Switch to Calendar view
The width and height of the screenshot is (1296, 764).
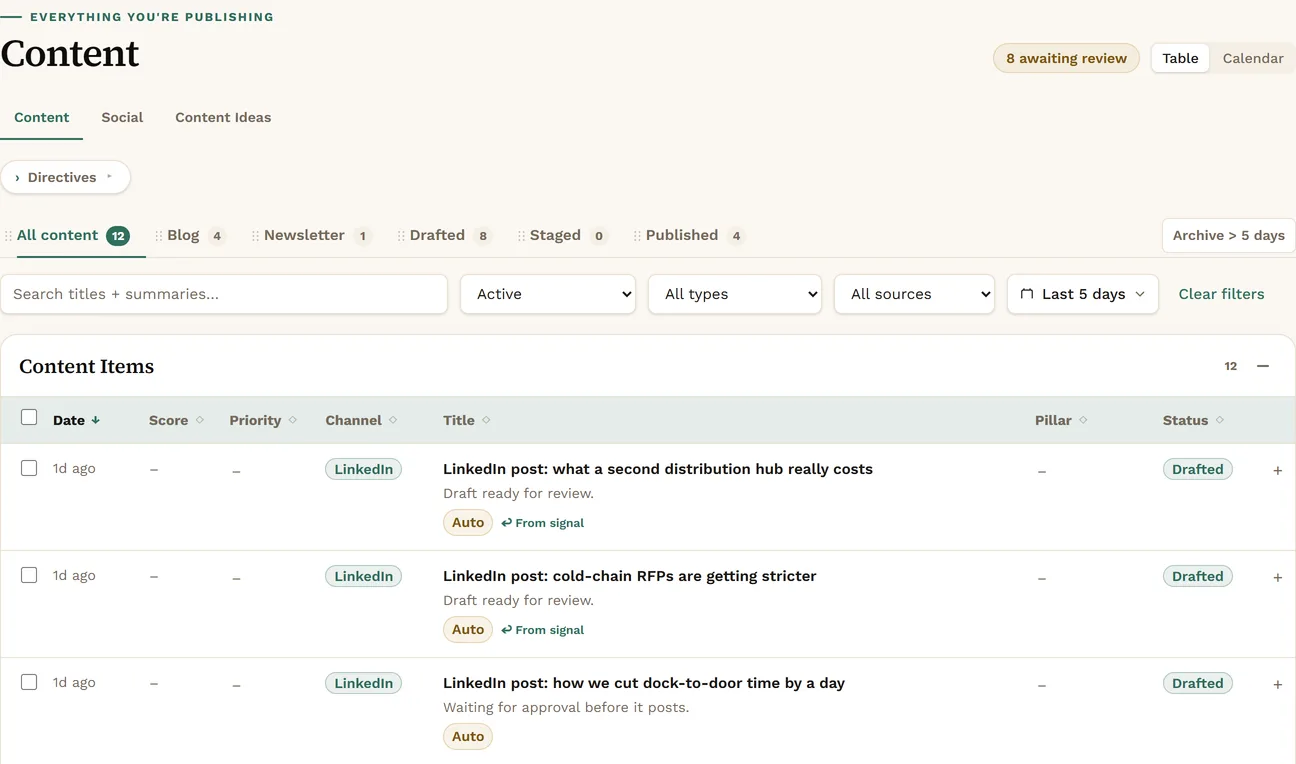pos(1253,58)
